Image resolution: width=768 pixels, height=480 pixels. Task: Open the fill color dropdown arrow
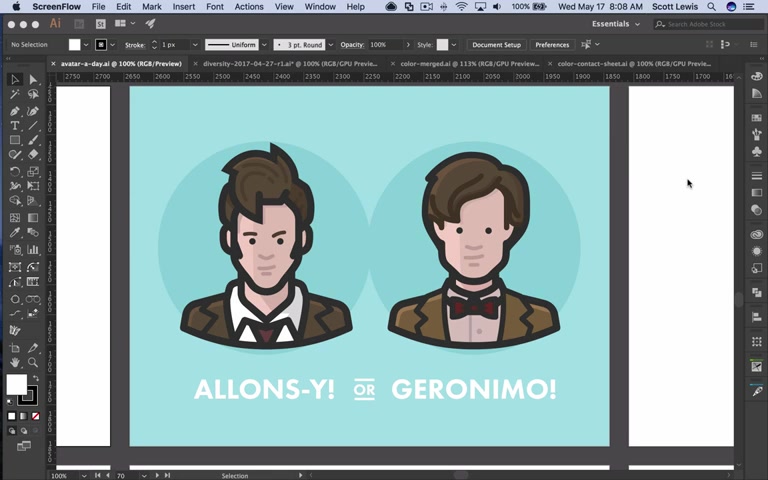click(x=86, y=45)
